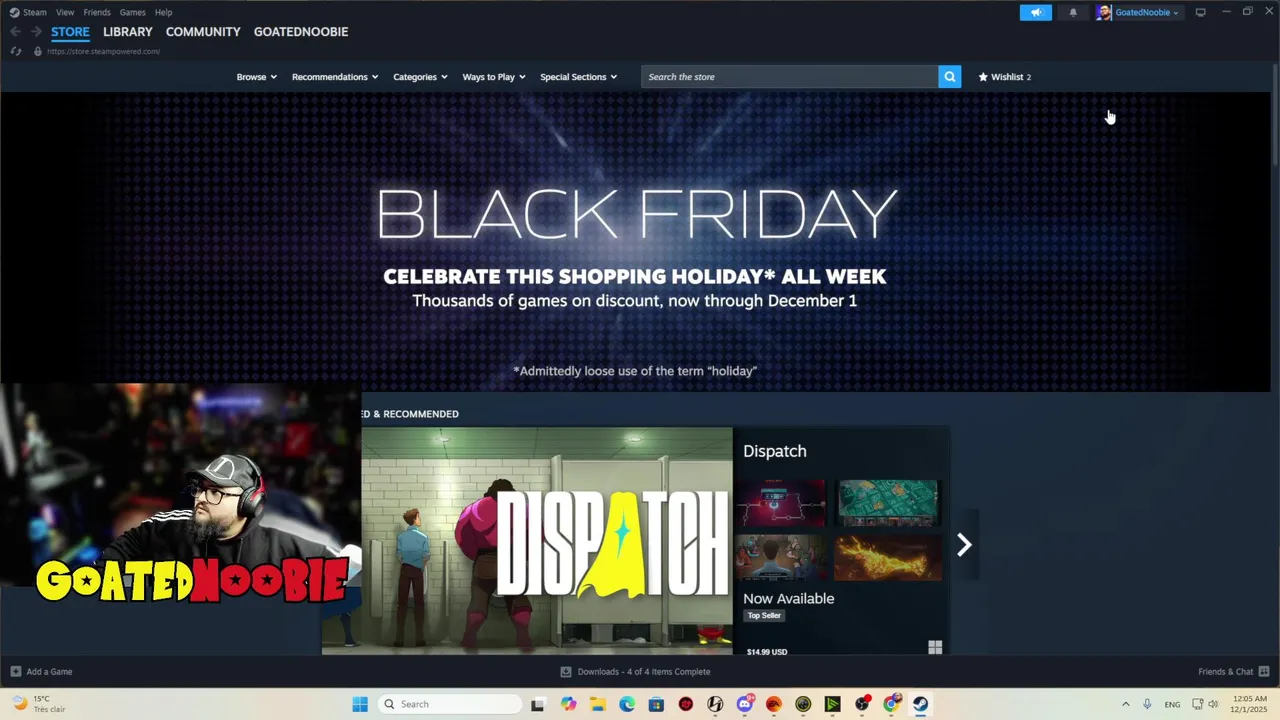The image size is (1280, 720).
Task: Open File Explorer from the taskbar
Action: pyautogui.click(x=597, y=704)
